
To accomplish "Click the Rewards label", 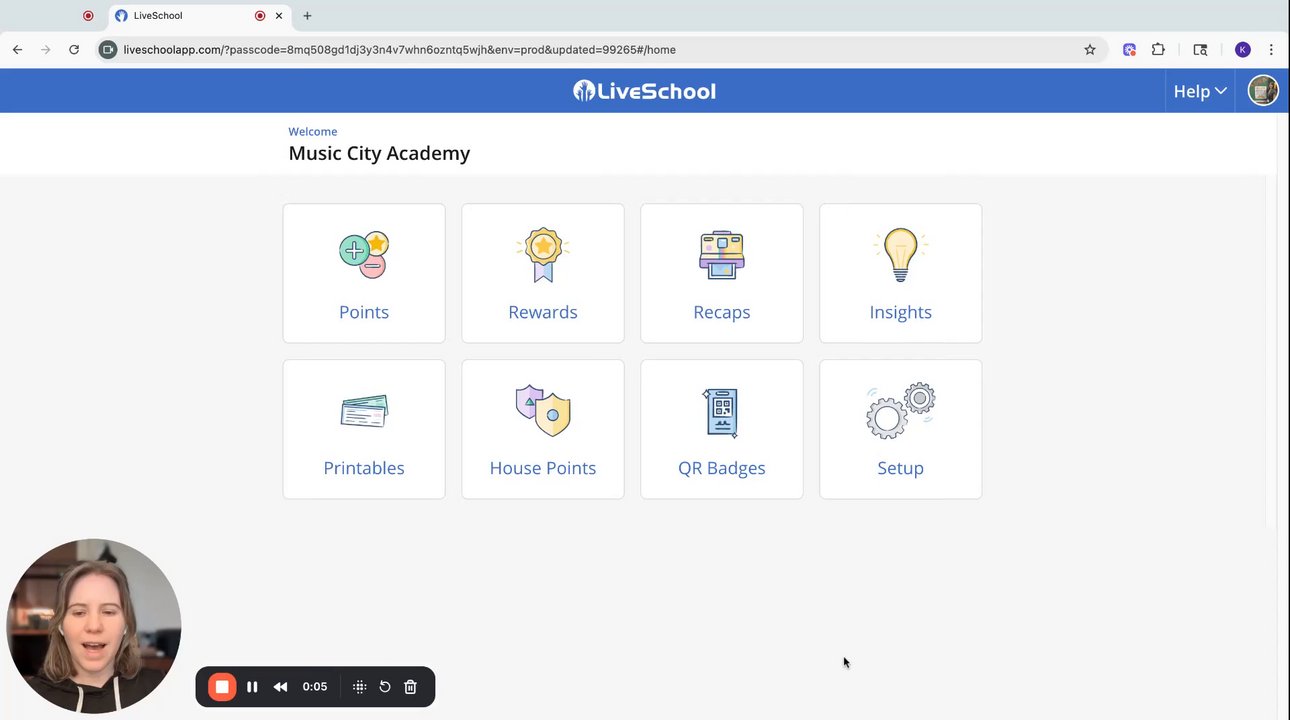I will click(x=543, y=312).
